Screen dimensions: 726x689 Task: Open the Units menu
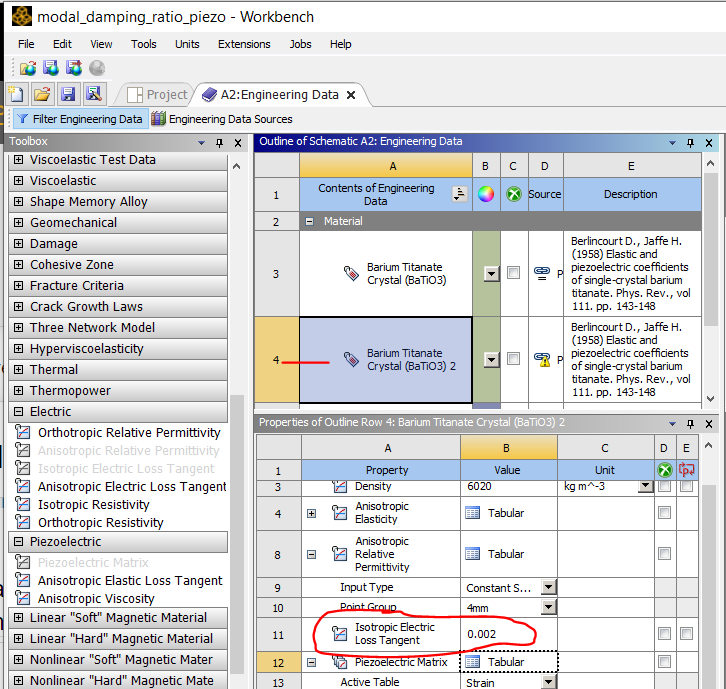[187, 44]
